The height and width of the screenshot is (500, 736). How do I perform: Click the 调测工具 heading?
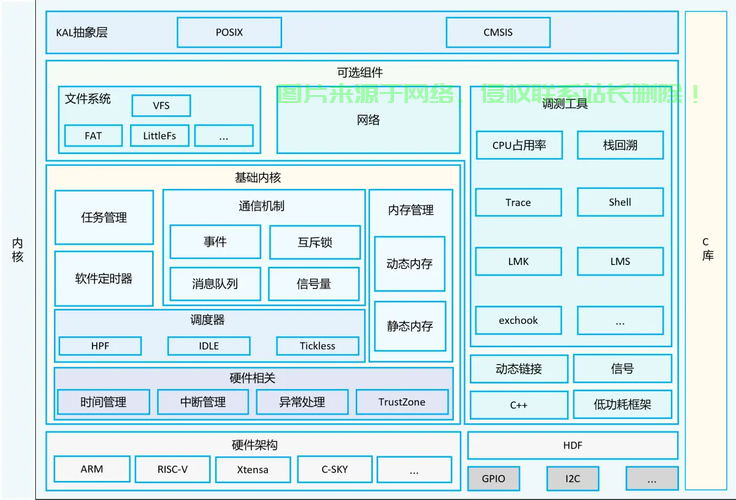[x=565, y=104]
